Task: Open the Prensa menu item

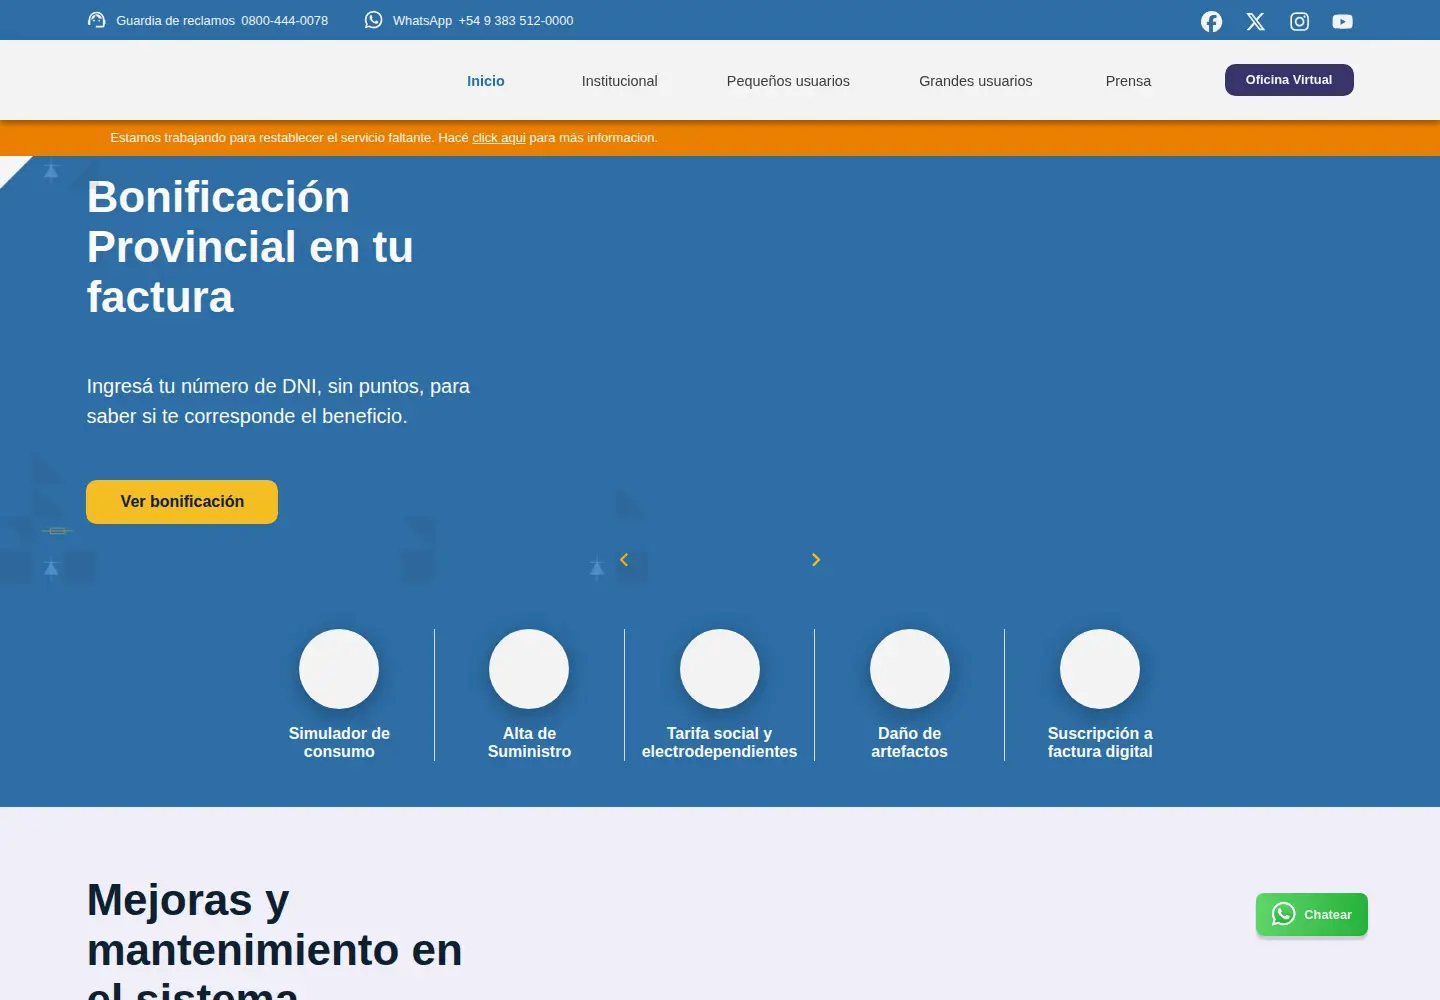Action: pyautogui.click(x=1128, y=81)
